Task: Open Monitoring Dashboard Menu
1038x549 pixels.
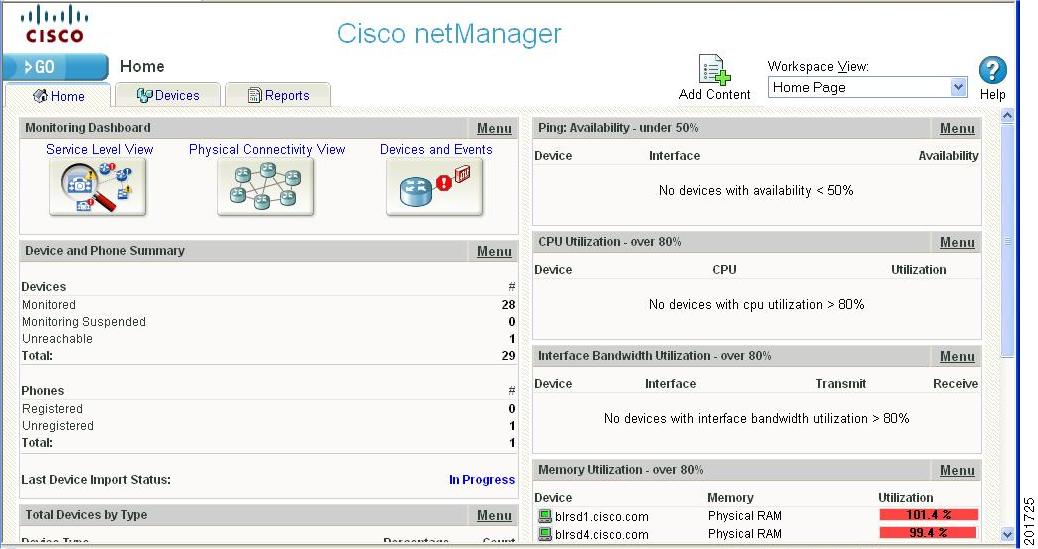Action: tap(494, 128)
